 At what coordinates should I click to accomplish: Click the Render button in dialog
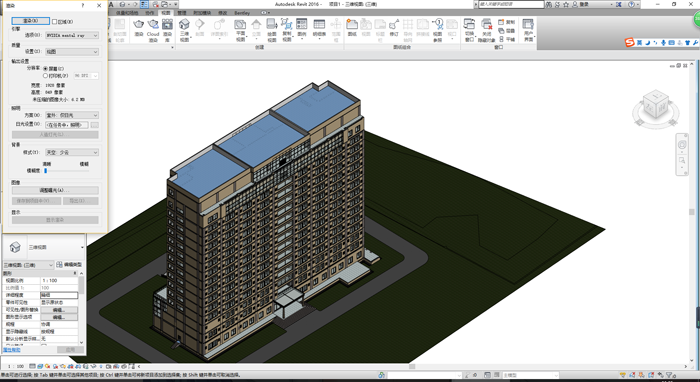point(30,21)
